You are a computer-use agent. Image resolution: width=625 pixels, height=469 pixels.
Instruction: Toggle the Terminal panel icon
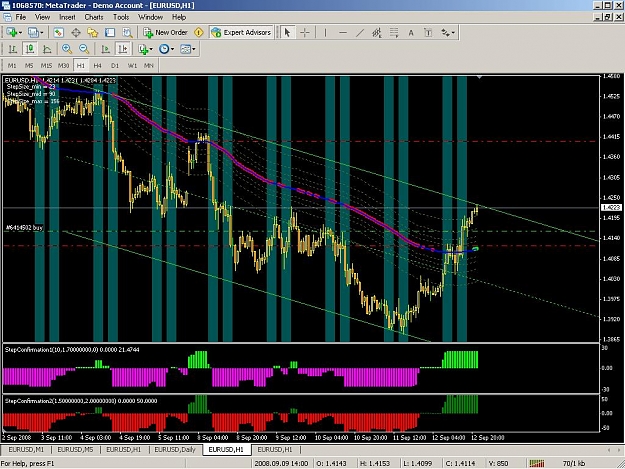tap(110, 33)
